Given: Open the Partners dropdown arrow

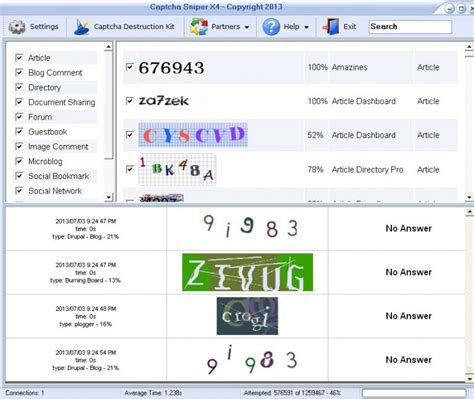Looking at the screenshot, I should point(247,27).
